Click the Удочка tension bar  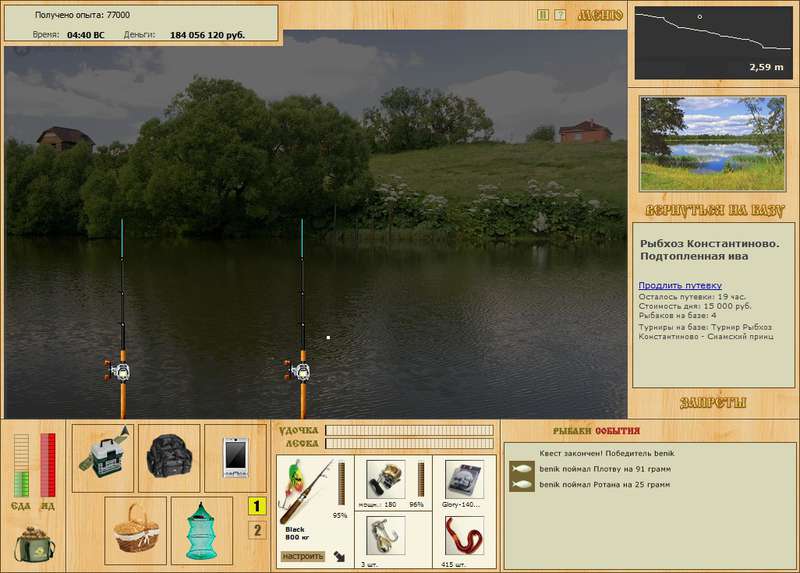[x=409, y=430]
